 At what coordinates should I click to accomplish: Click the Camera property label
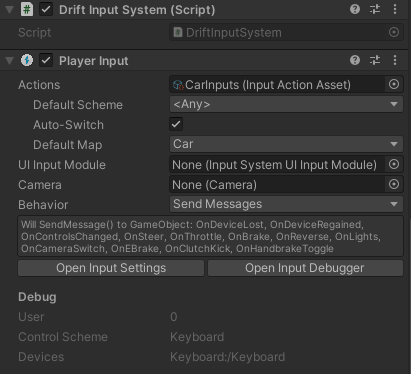40,185
